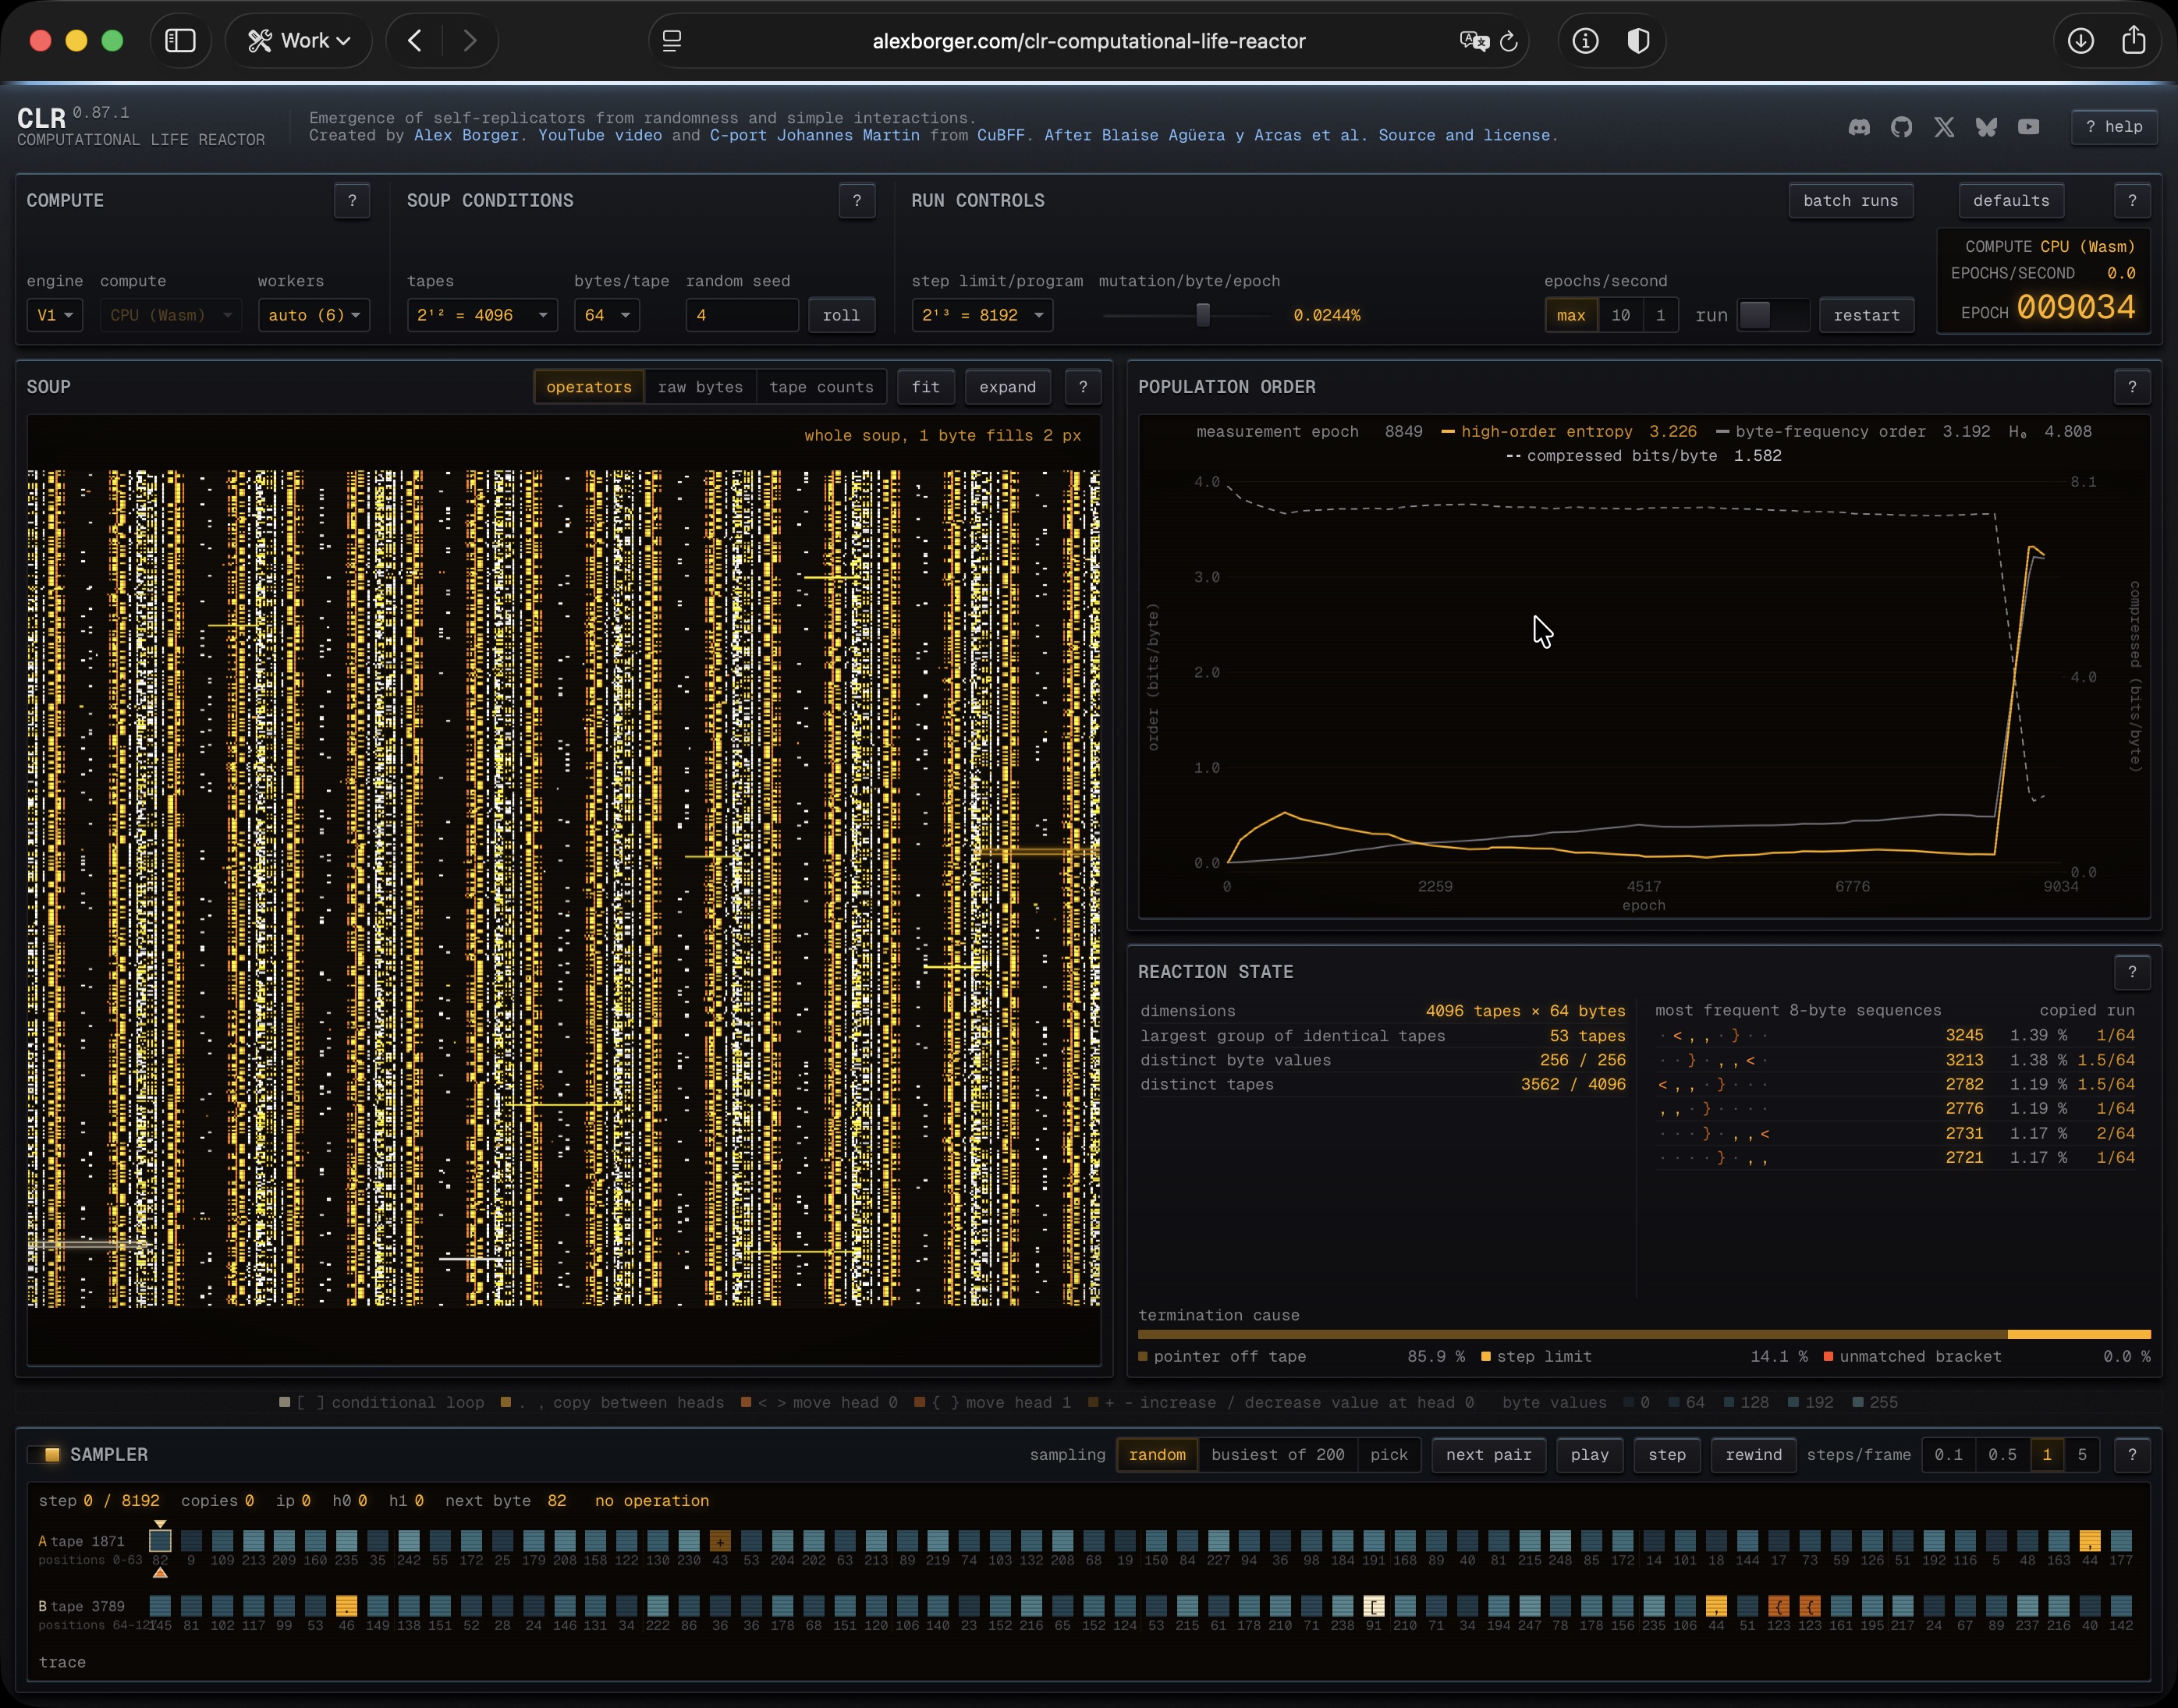The height and width of the screenshot is (1708, 2178).
Task: Set steps/frame to 0.5
Action: tap(2002, 1455)
